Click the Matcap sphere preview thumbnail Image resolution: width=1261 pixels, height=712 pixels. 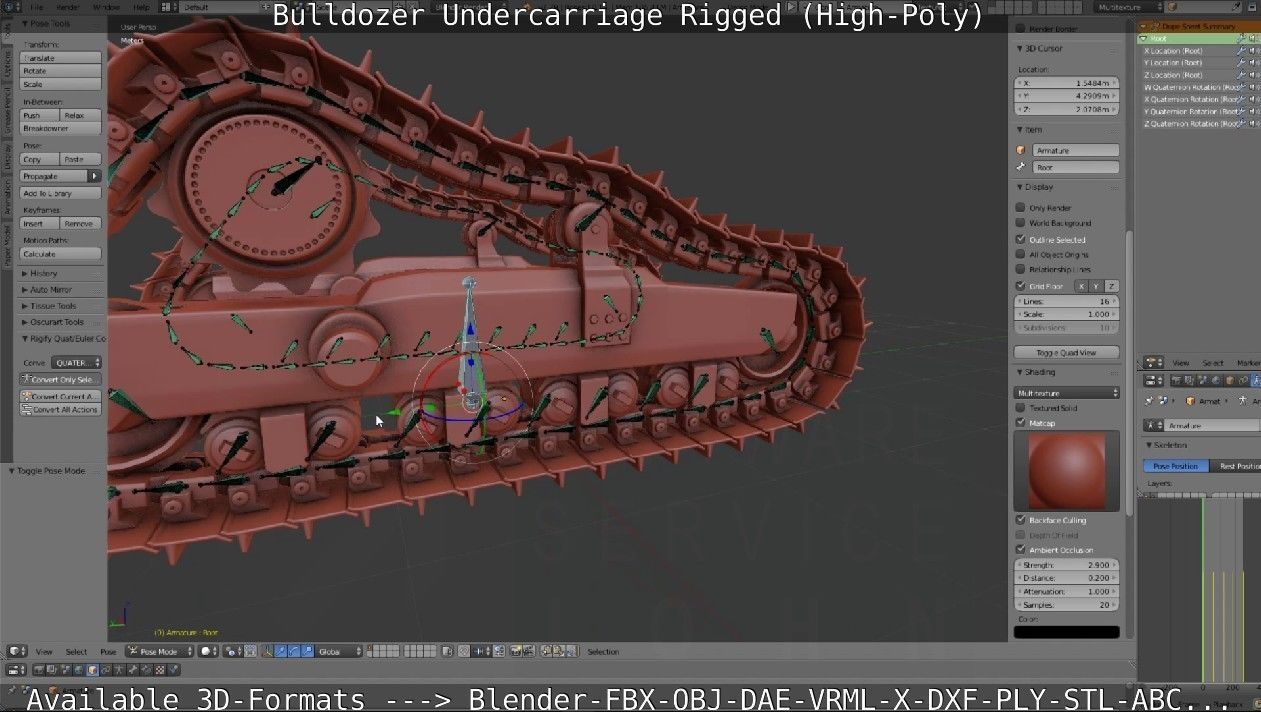coord(1066,471)
